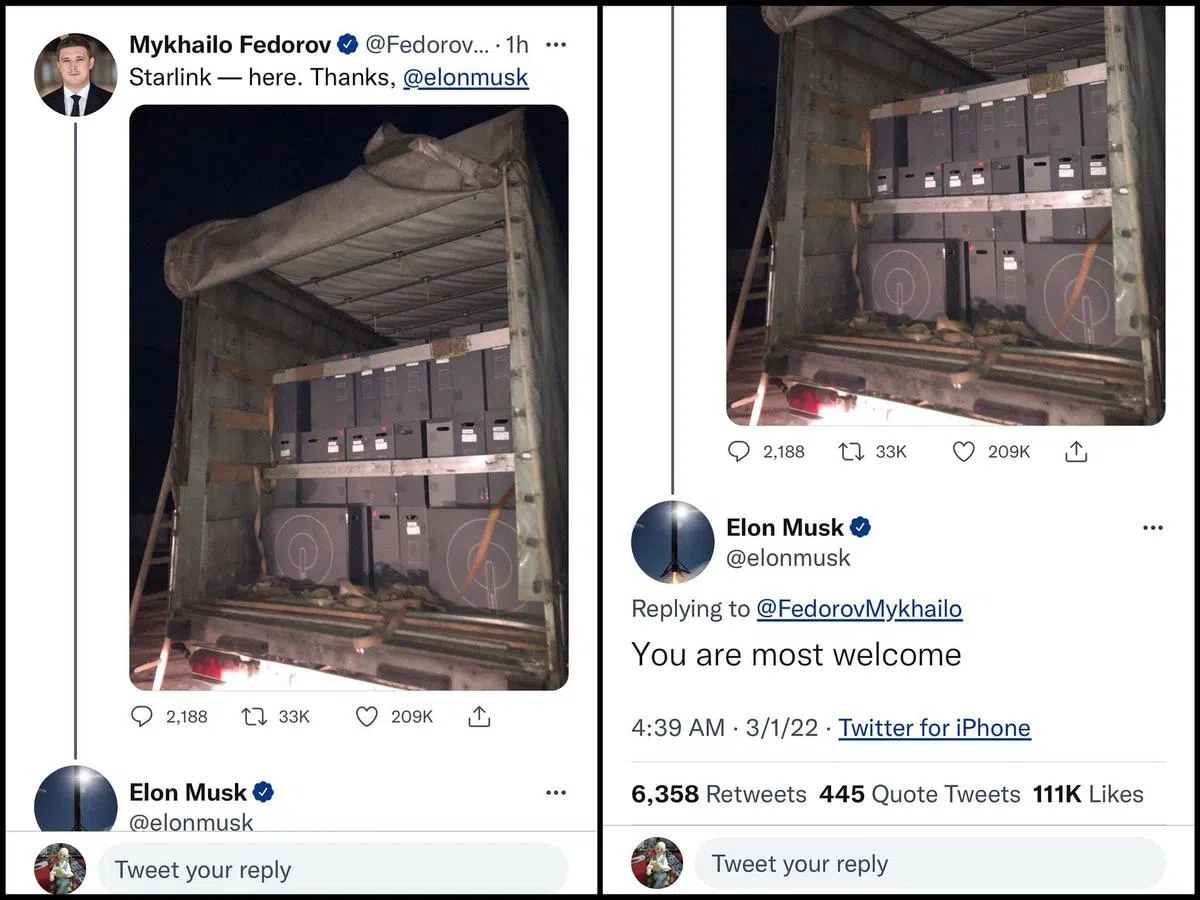Open more options on Fedorov tweet
Image resolution: width=1200 pixels, height=900 pixels.
click(556, 45)
